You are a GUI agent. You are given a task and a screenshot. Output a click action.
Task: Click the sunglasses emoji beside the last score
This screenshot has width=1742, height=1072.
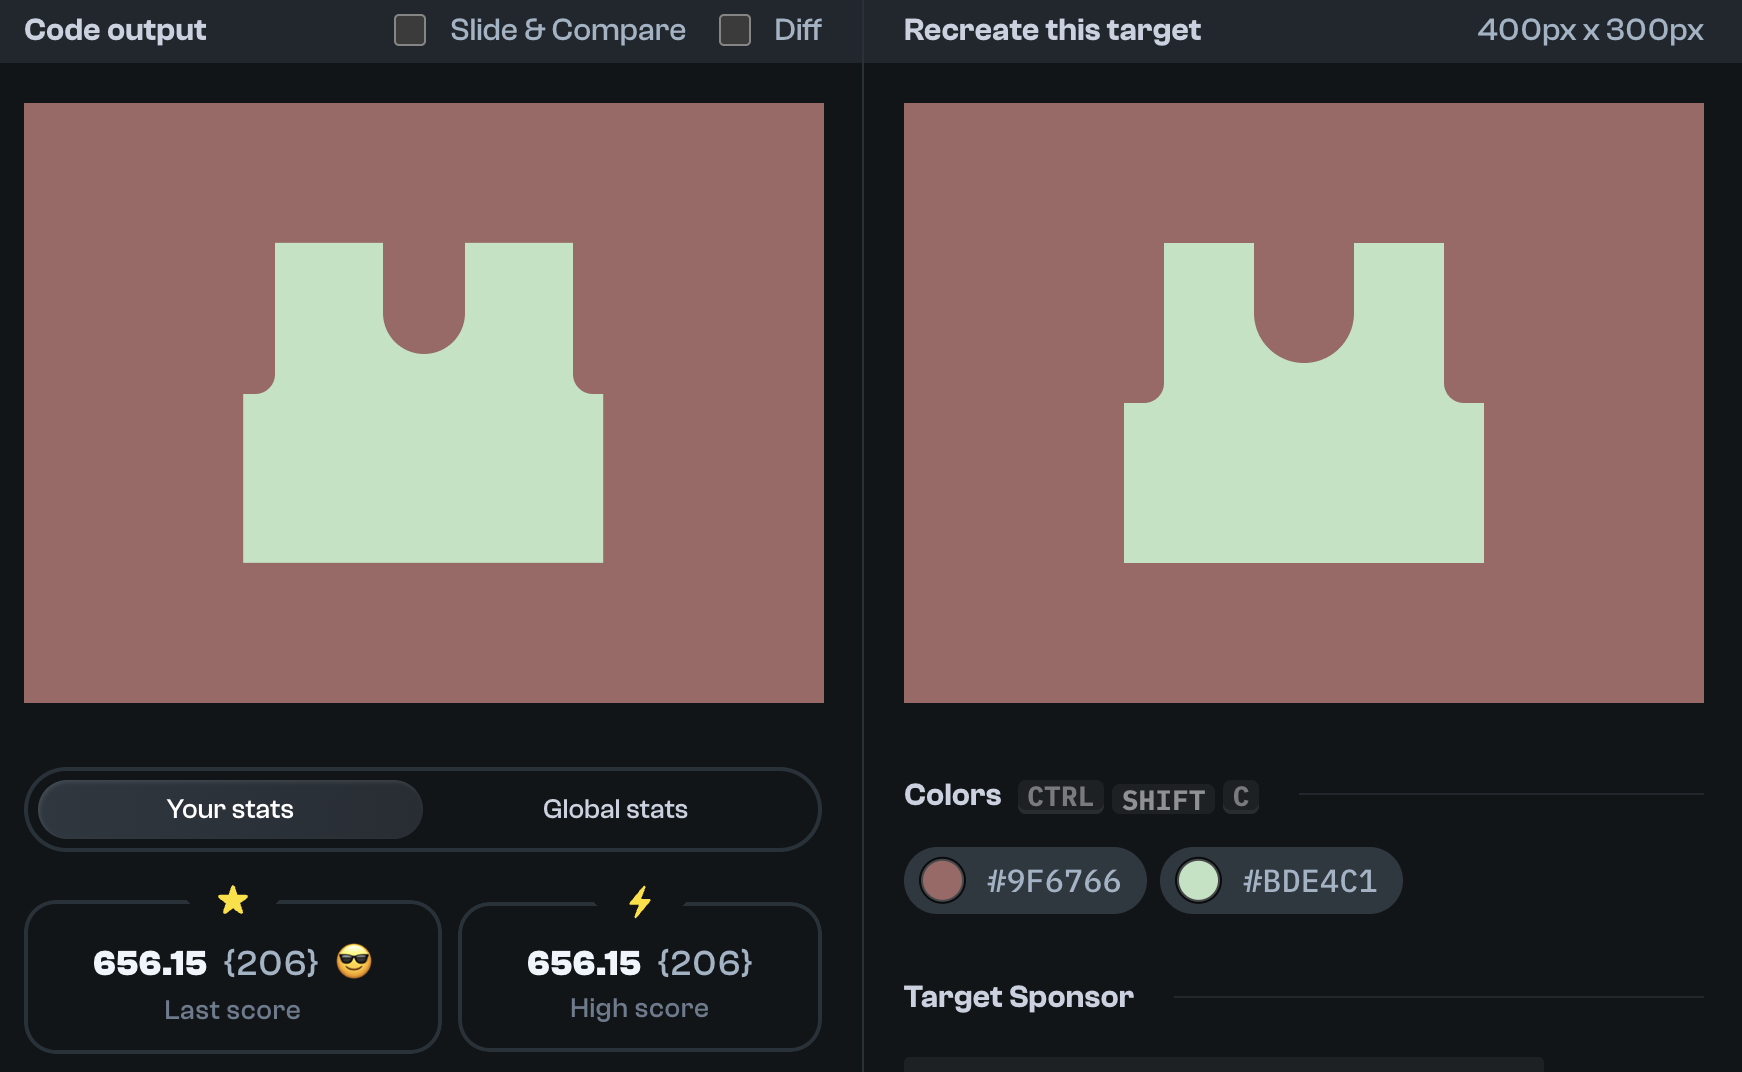click(x=354, y=961)
